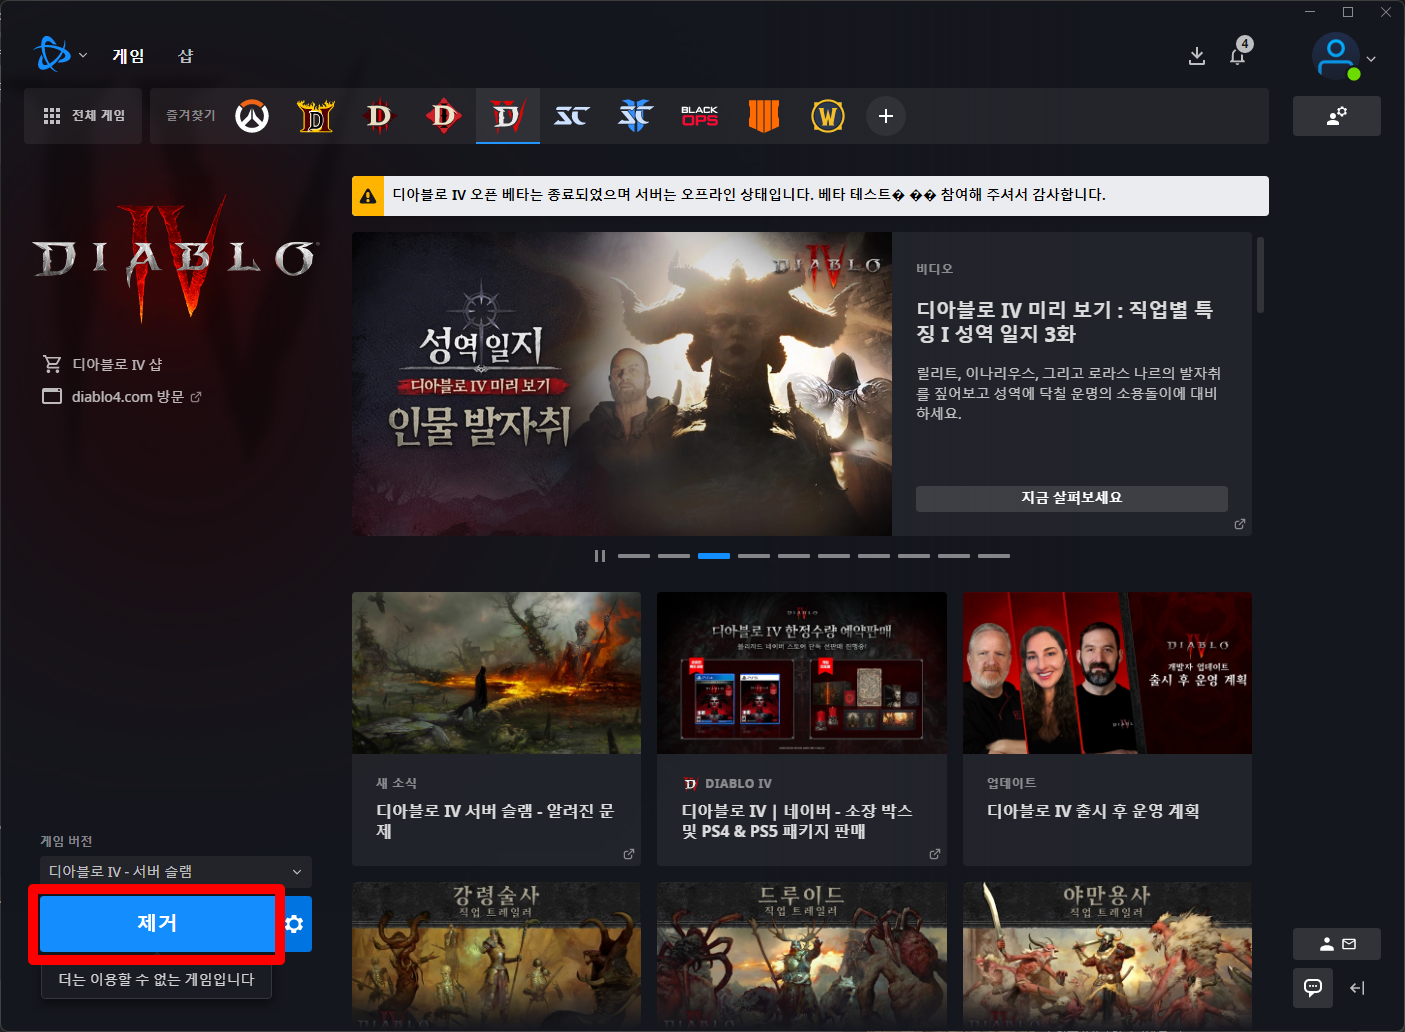Screen dimensions: 1405x1032
Task: Select the Diablo III game icon
Action: pyautogui.click(x=380, y=116)
